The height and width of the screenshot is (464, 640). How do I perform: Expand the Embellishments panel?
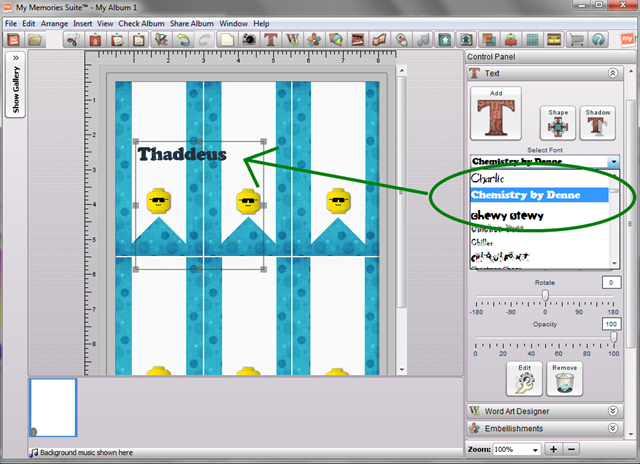(613, 428)
